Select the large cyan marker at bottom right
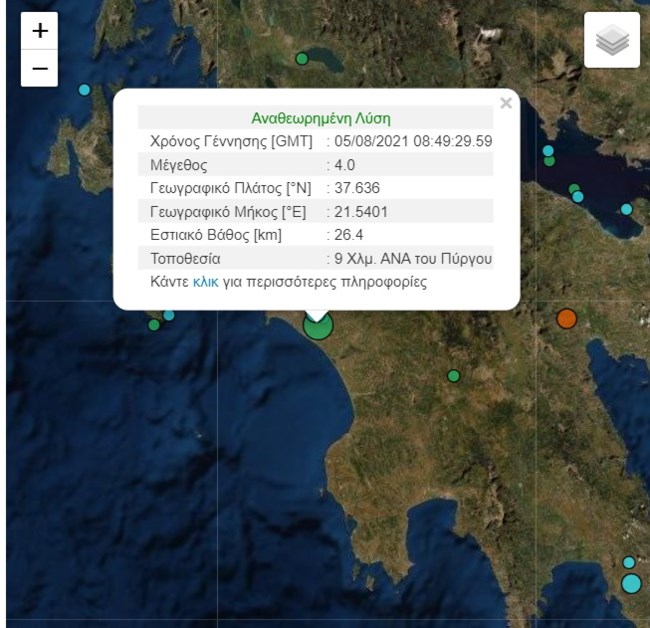650x628 pixels. pos(631,583)
